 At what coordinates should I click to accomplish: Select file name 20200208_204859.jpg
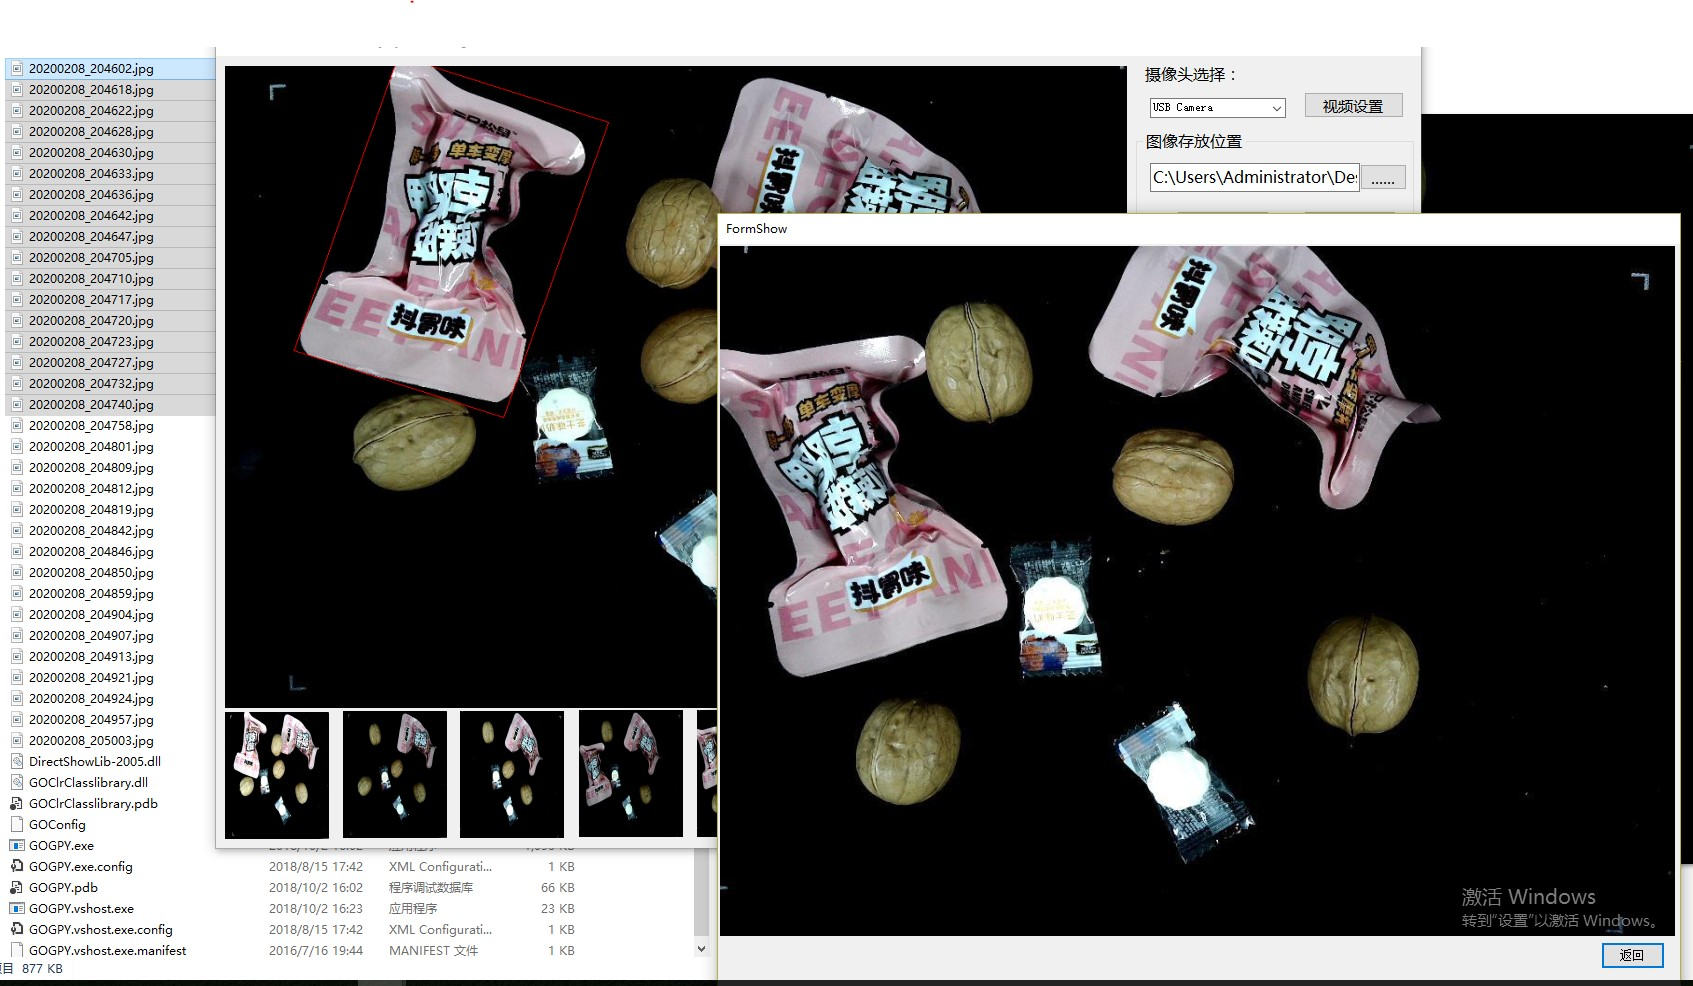pos(91,594)
